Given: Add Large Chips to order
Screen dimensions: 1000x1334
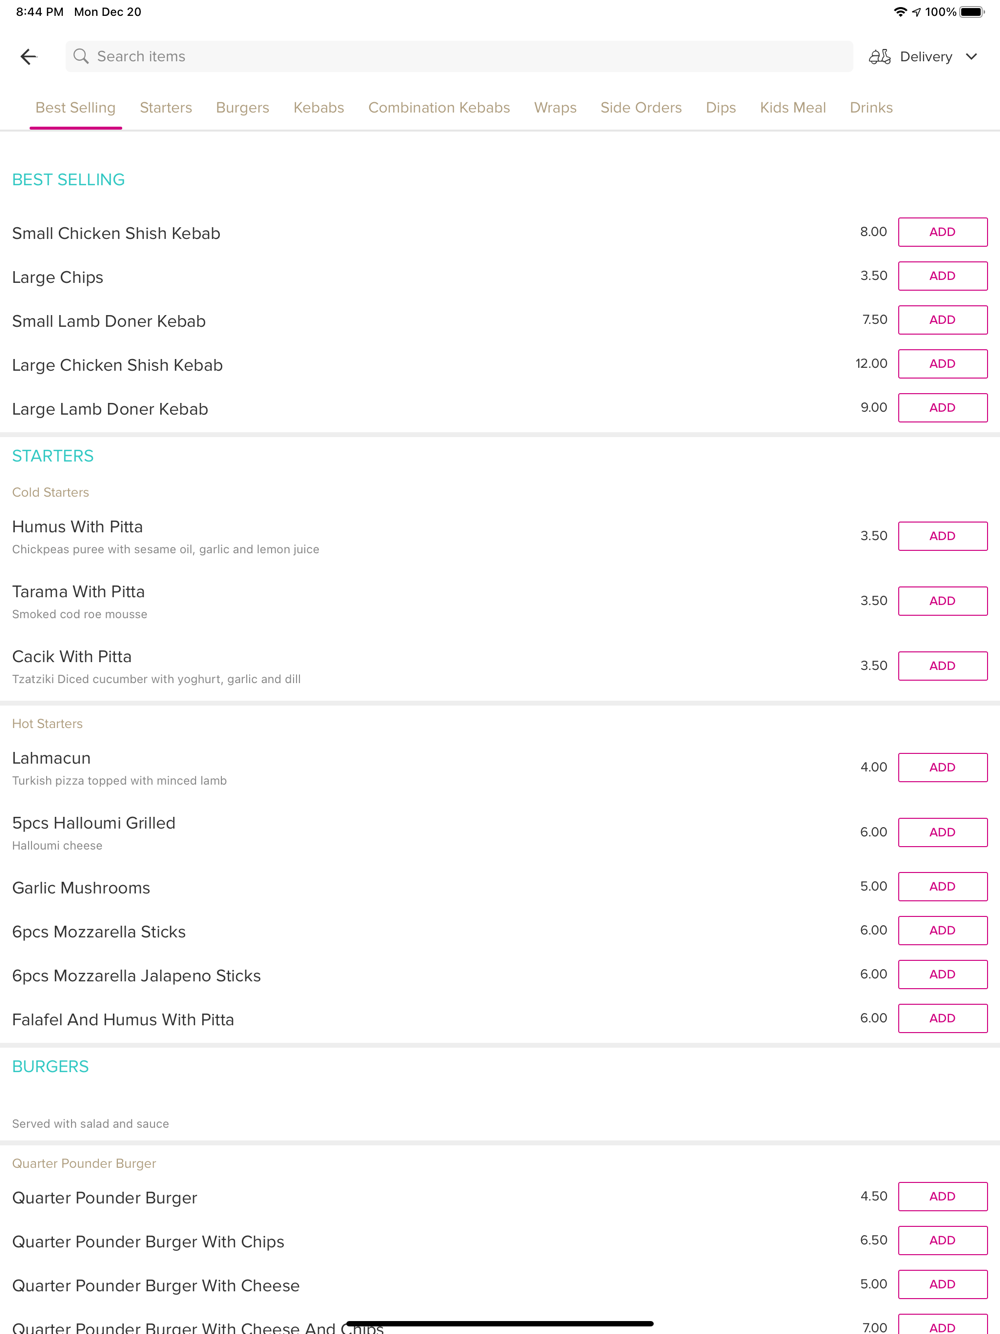Looking at the screenshot, I should click(x=942, y=276).
